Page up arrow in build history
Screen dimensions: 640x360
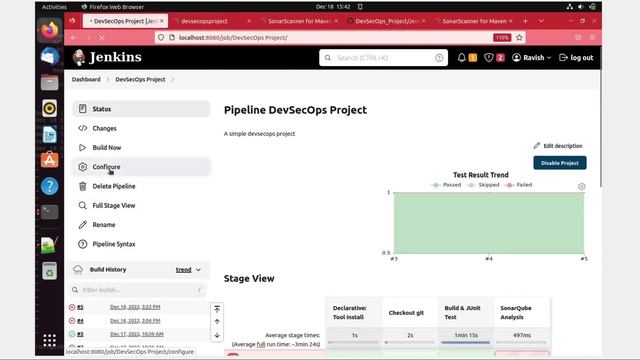[x=217, y=322]
